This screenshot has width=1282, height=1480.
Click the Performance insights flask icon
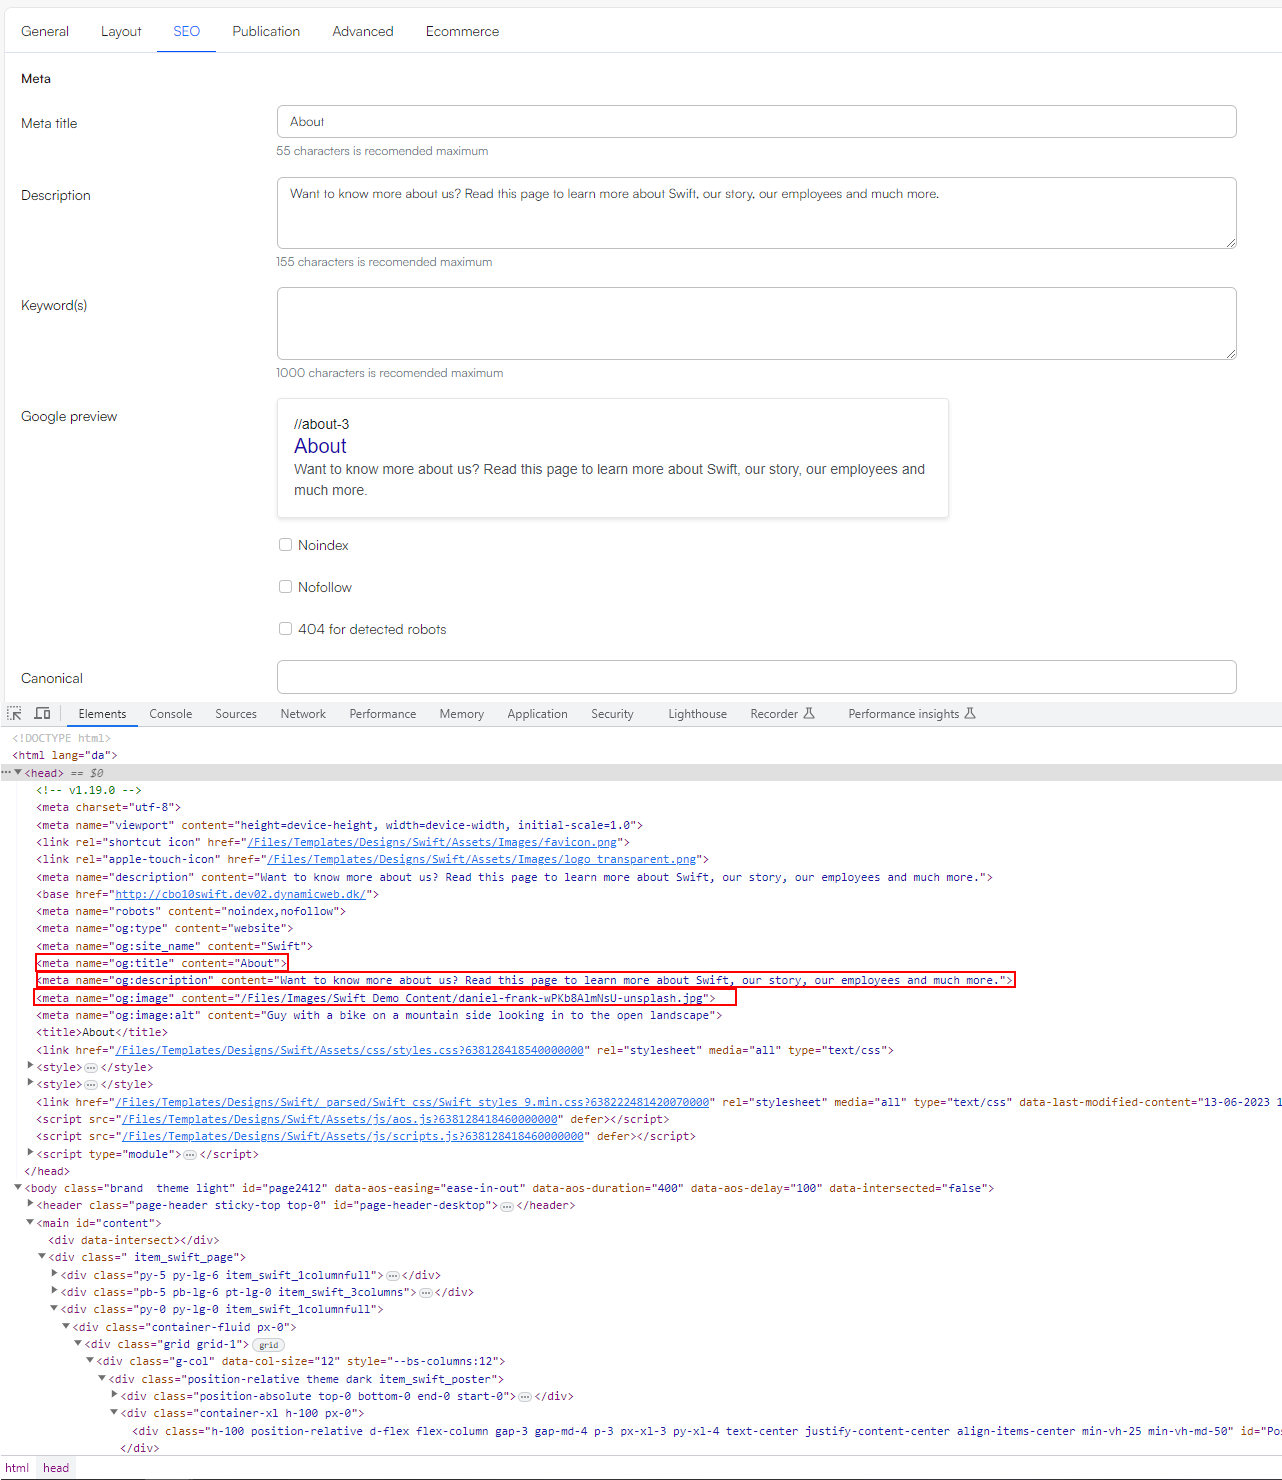pos(970,714)
